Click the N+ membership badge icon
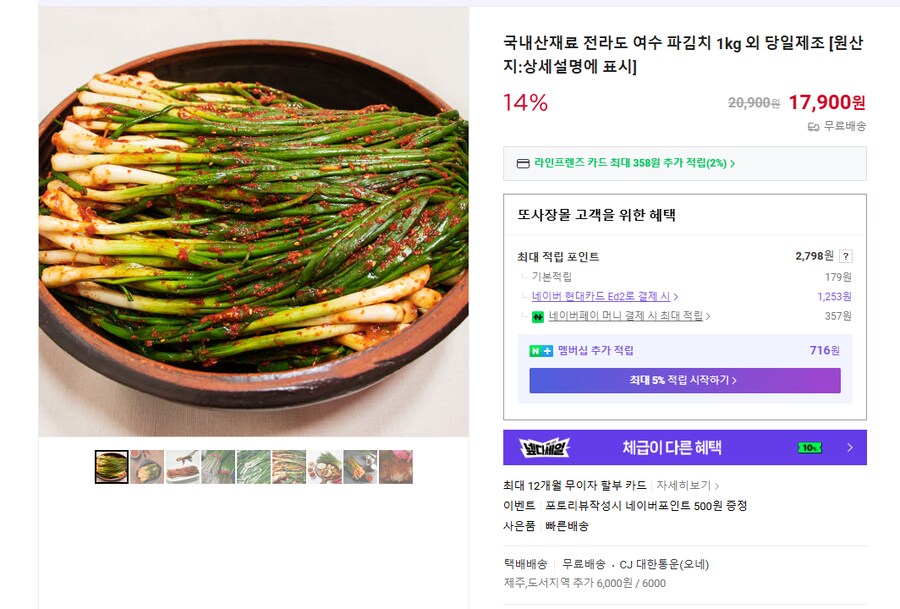This screenshot has width=900, height=609. [540, 351]
